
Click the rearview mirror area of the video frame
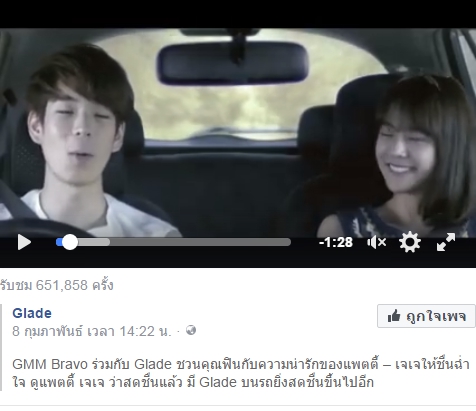pyautogui.click(x=233, y=63)
